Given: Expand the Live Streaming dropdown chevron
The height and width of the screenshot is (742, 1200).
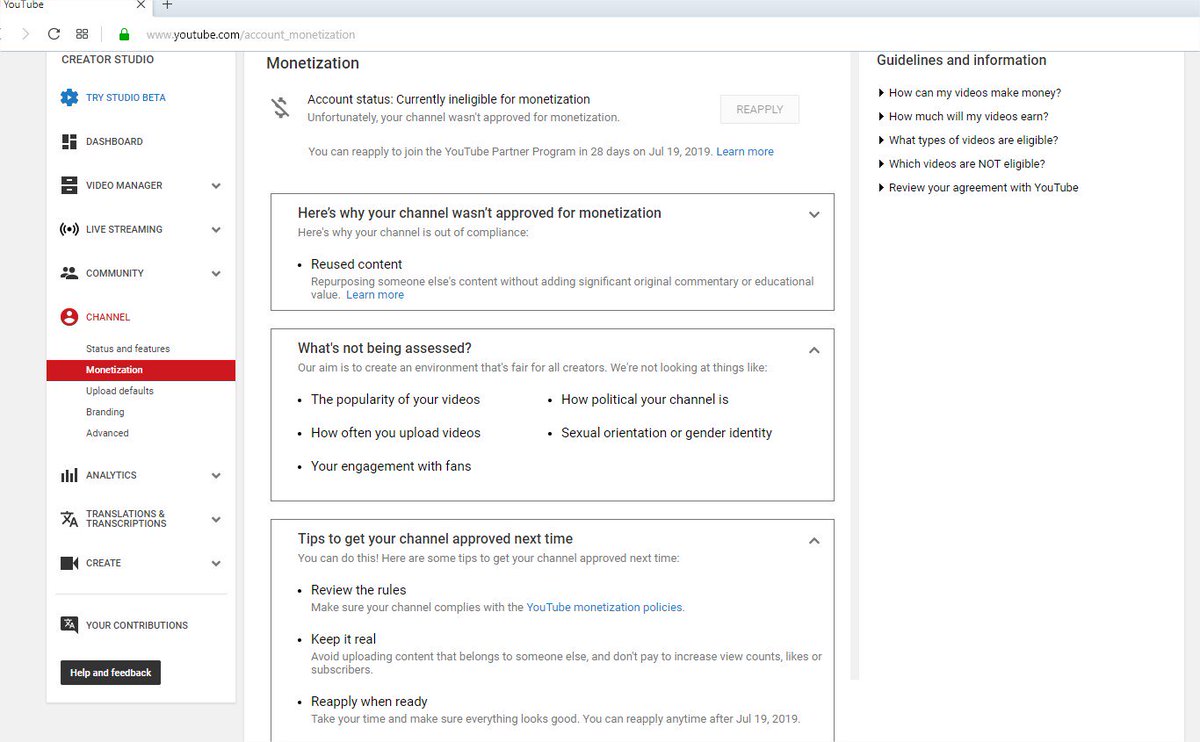Looking at the screenshot, I should tap(216, 230).
